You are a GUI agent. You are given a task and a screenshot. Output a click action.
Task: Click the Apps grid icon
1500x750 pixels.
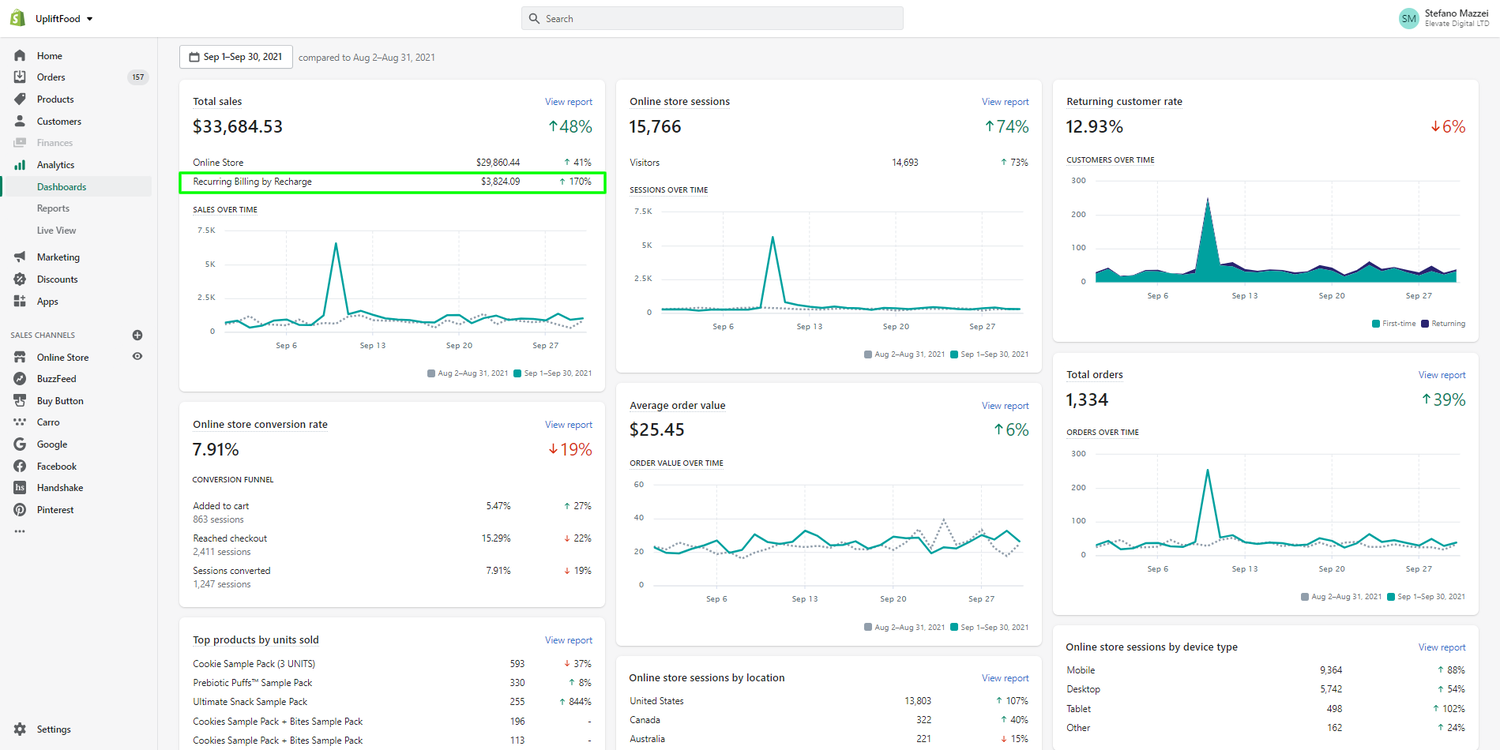click(x=20, y=301)
